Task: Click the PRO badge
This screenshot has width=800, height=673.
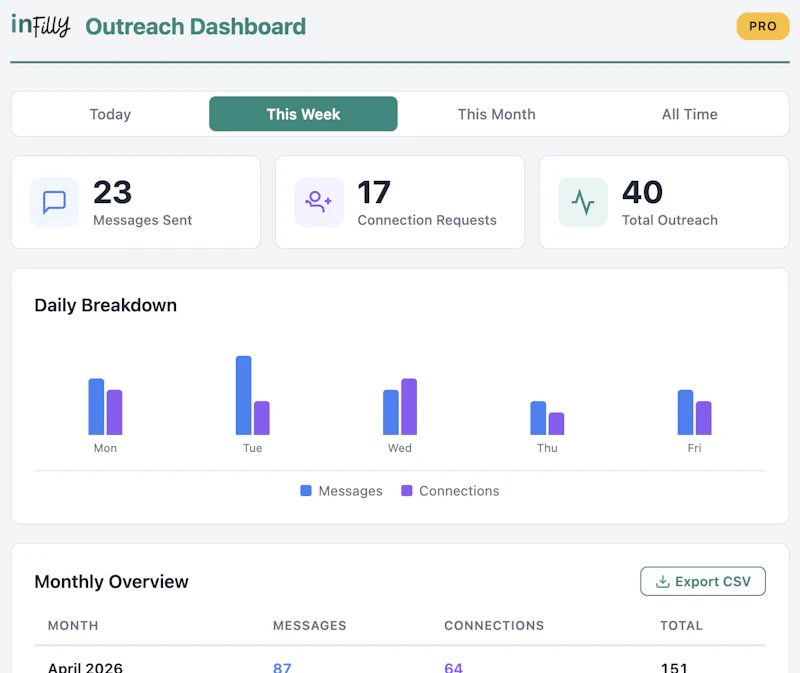Action: coord(763,26)
